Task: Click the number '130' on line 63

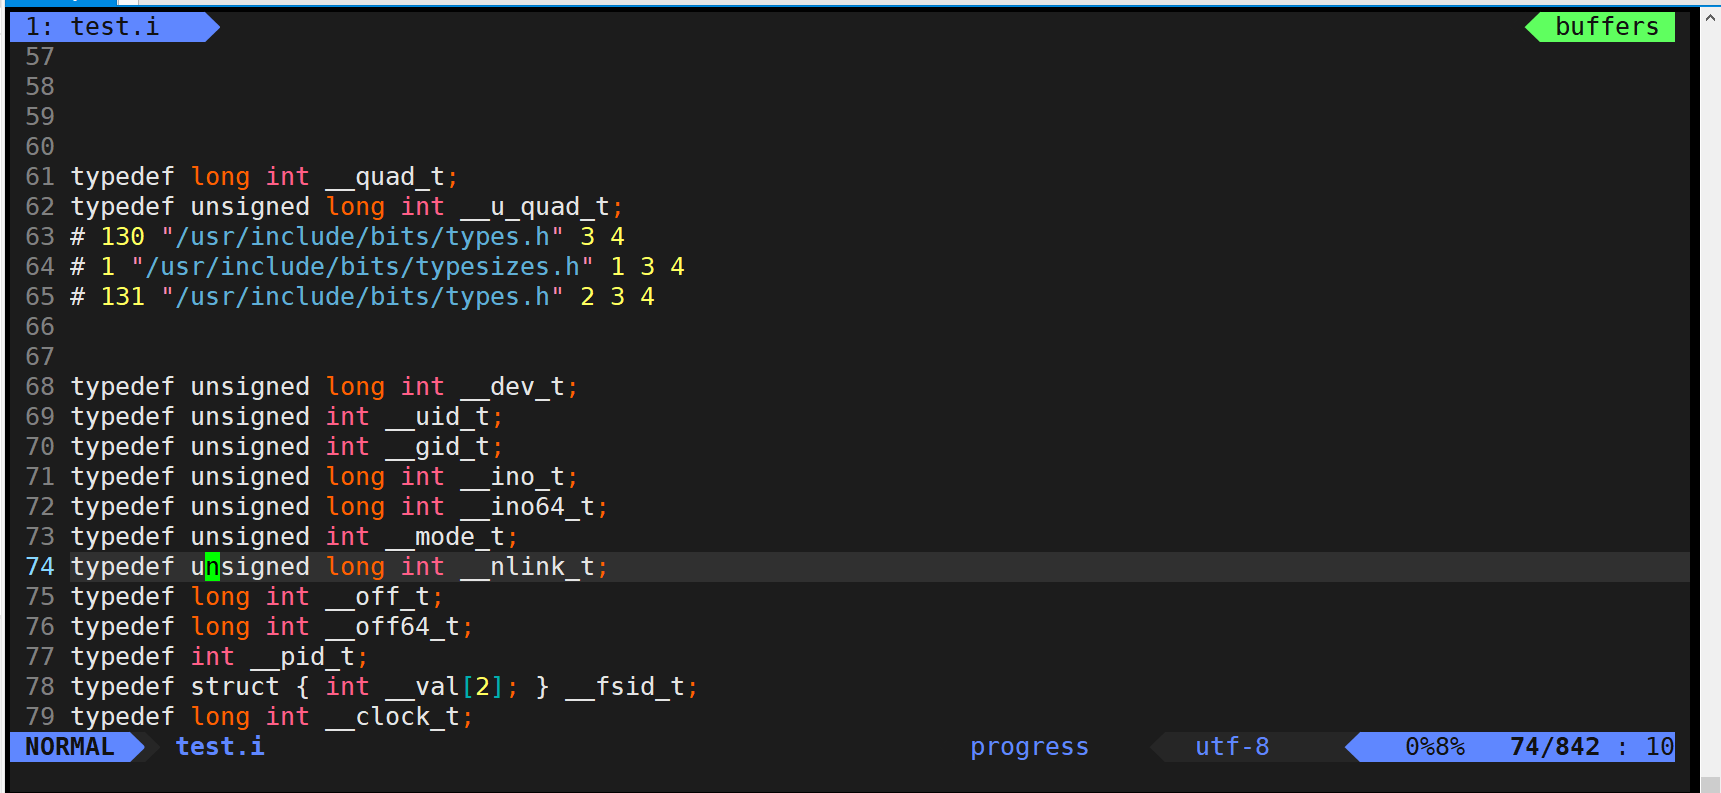Action: coord(123,237)
